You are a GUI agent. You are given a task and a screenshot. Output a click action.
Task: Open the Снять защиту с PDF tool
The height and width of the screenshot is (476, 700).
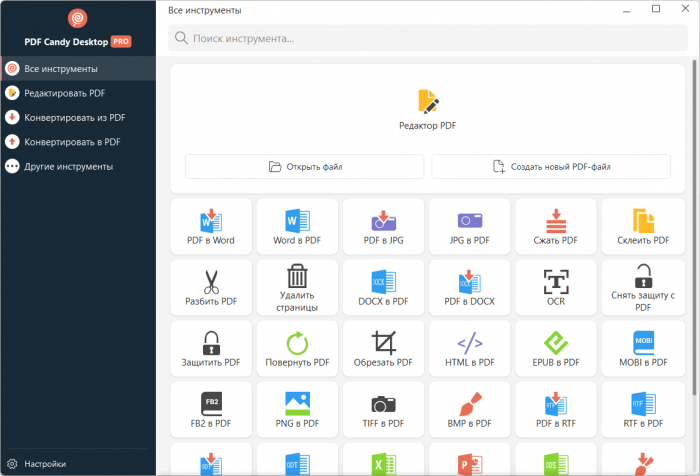pos(643,288)
